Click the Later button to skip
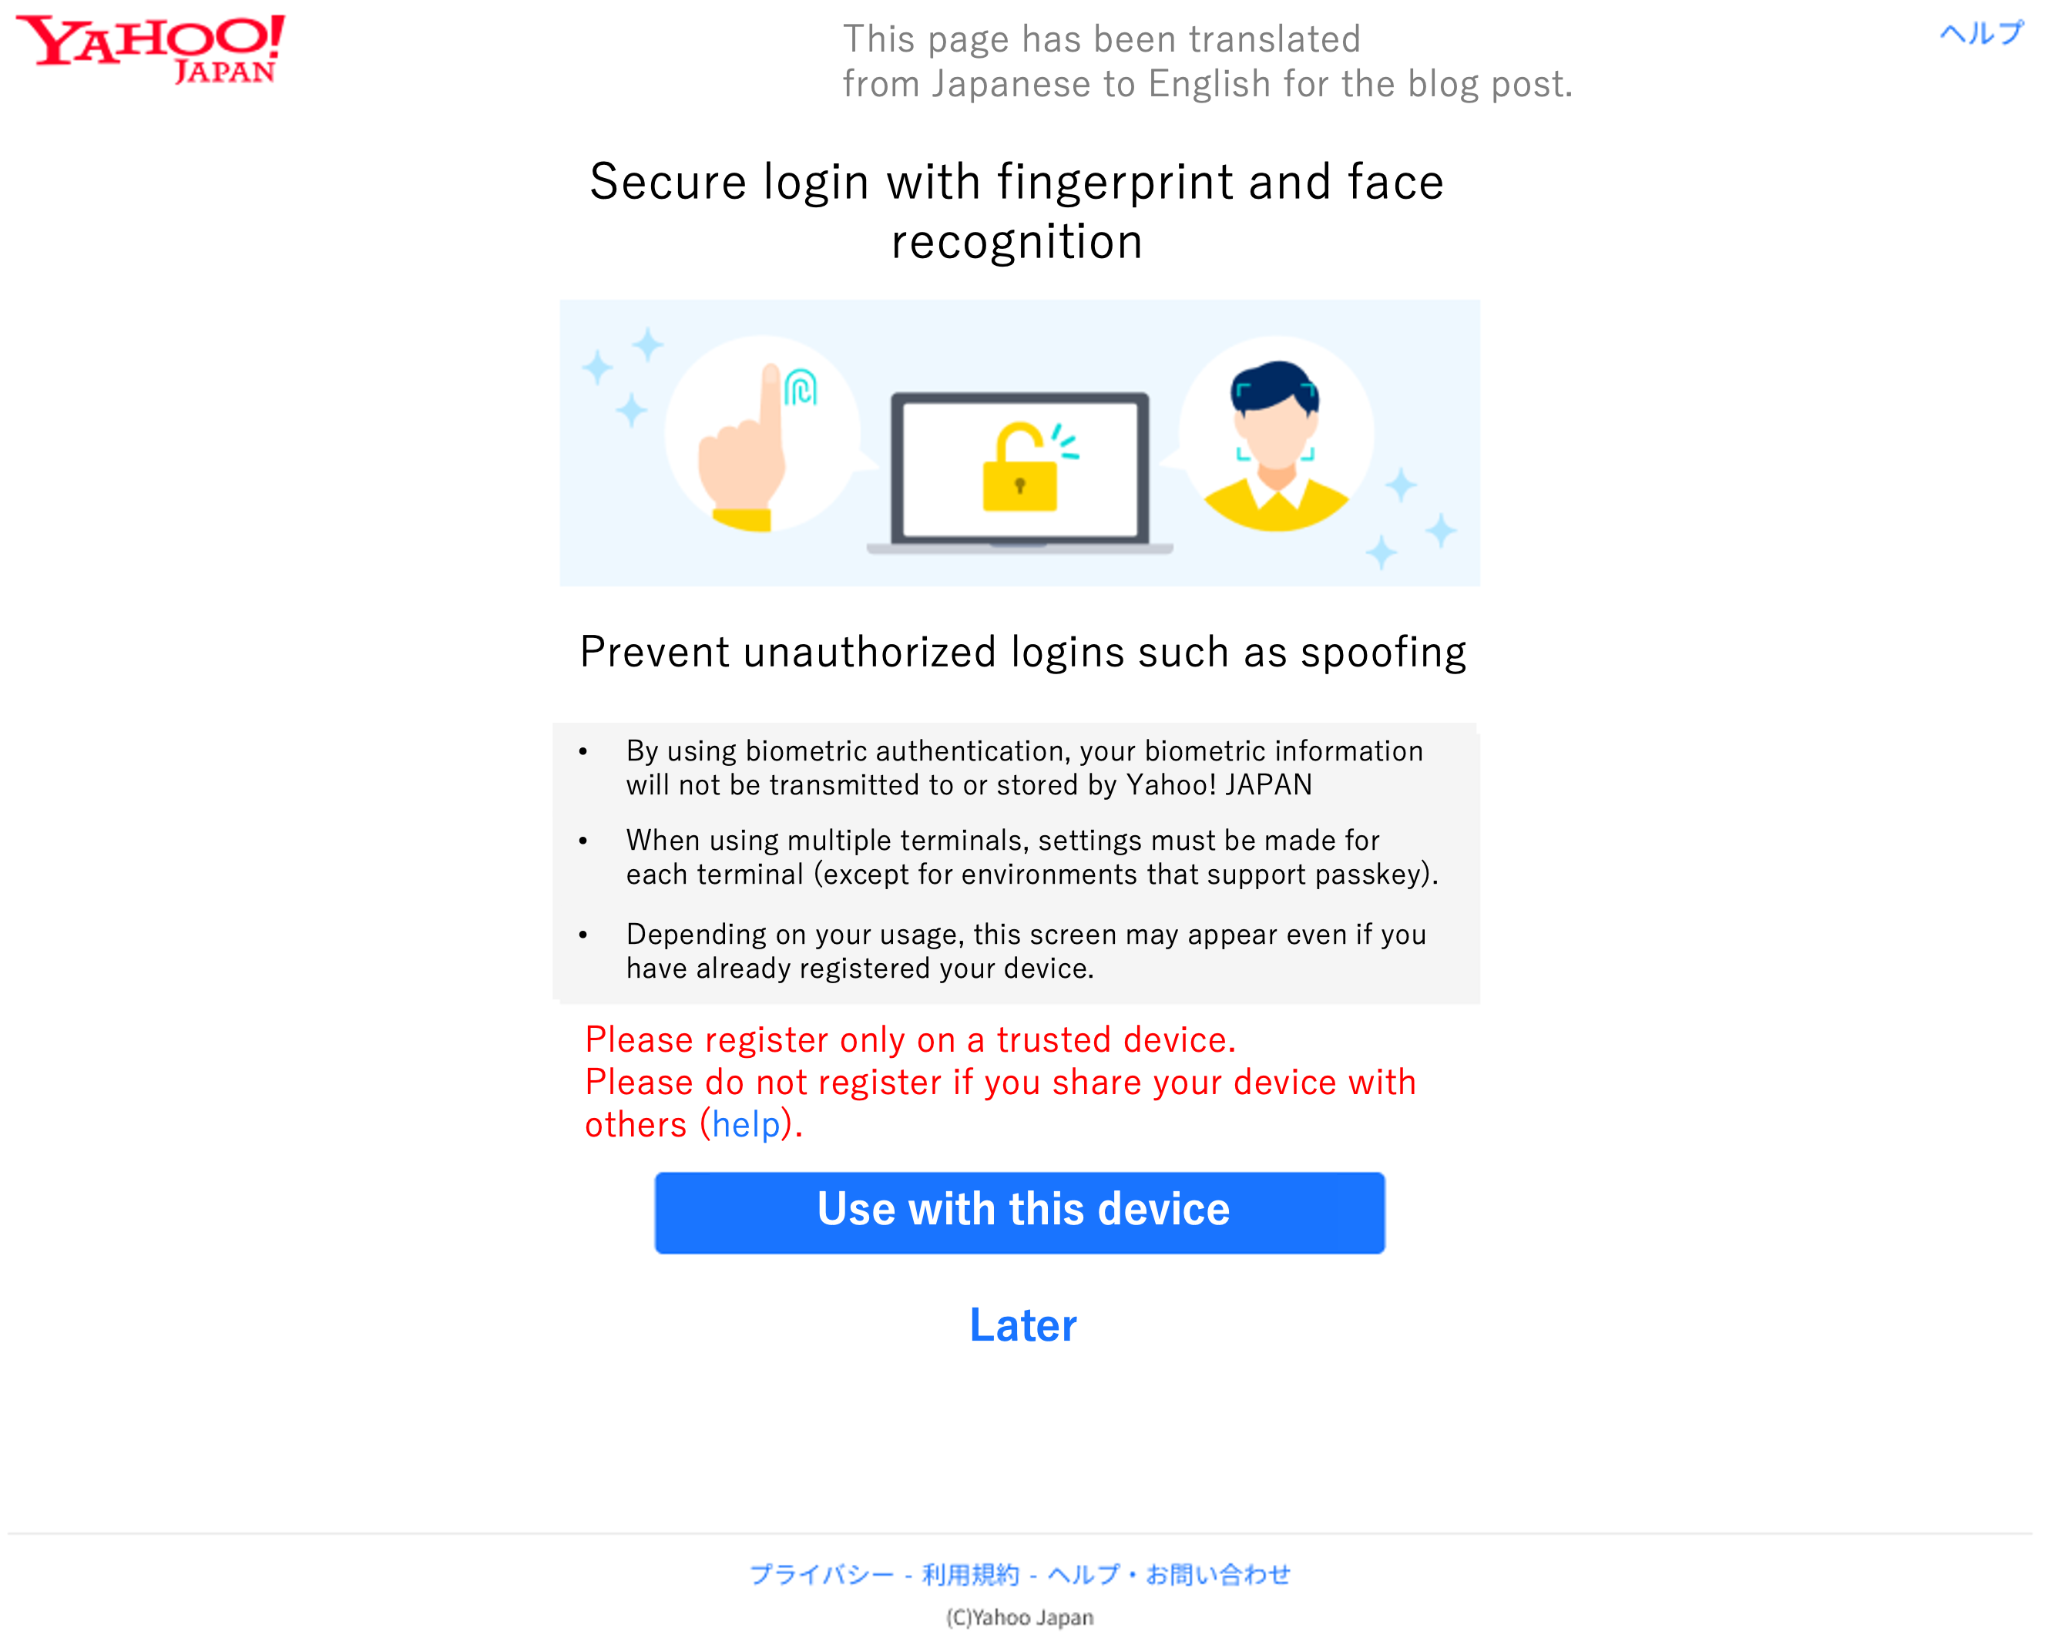 tap(1021, 1324)
